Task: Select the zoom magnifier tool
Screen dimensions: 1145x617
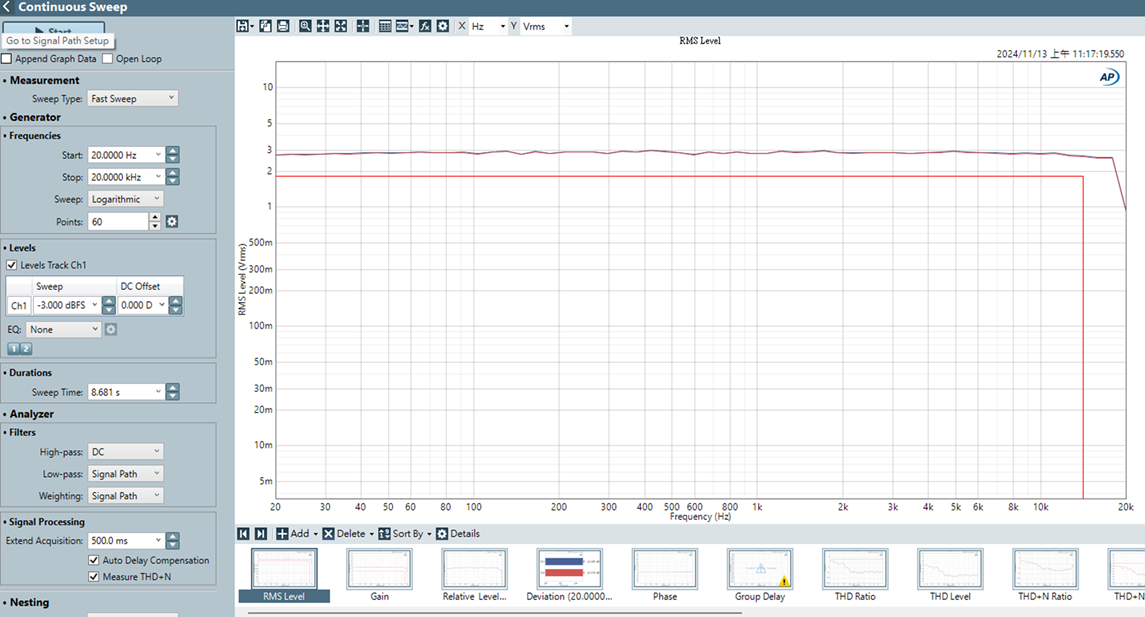Action: pos(305,26)
